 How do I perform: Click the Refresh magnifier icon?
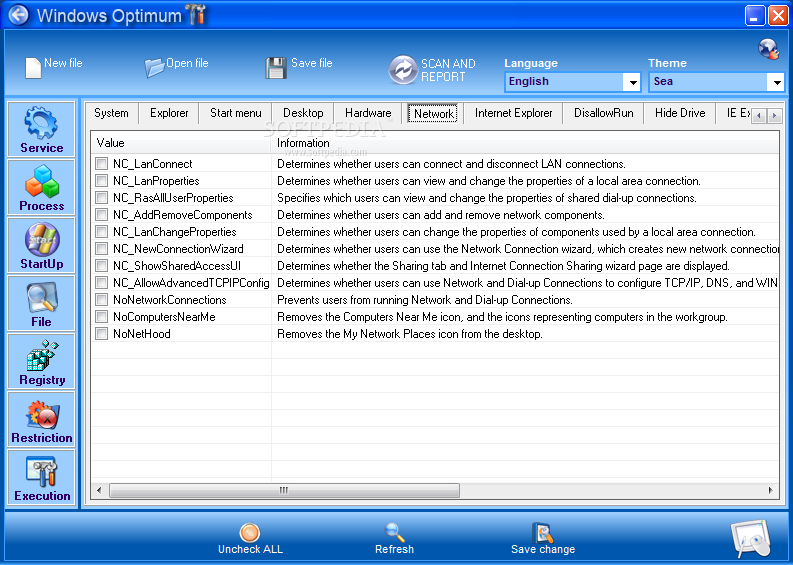pyautogui.click(x=394, y=532)
